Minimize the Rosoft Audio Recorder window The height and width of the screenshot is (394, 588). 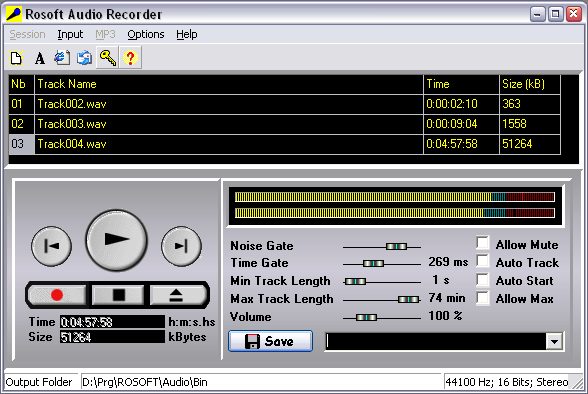pos(537,14)
